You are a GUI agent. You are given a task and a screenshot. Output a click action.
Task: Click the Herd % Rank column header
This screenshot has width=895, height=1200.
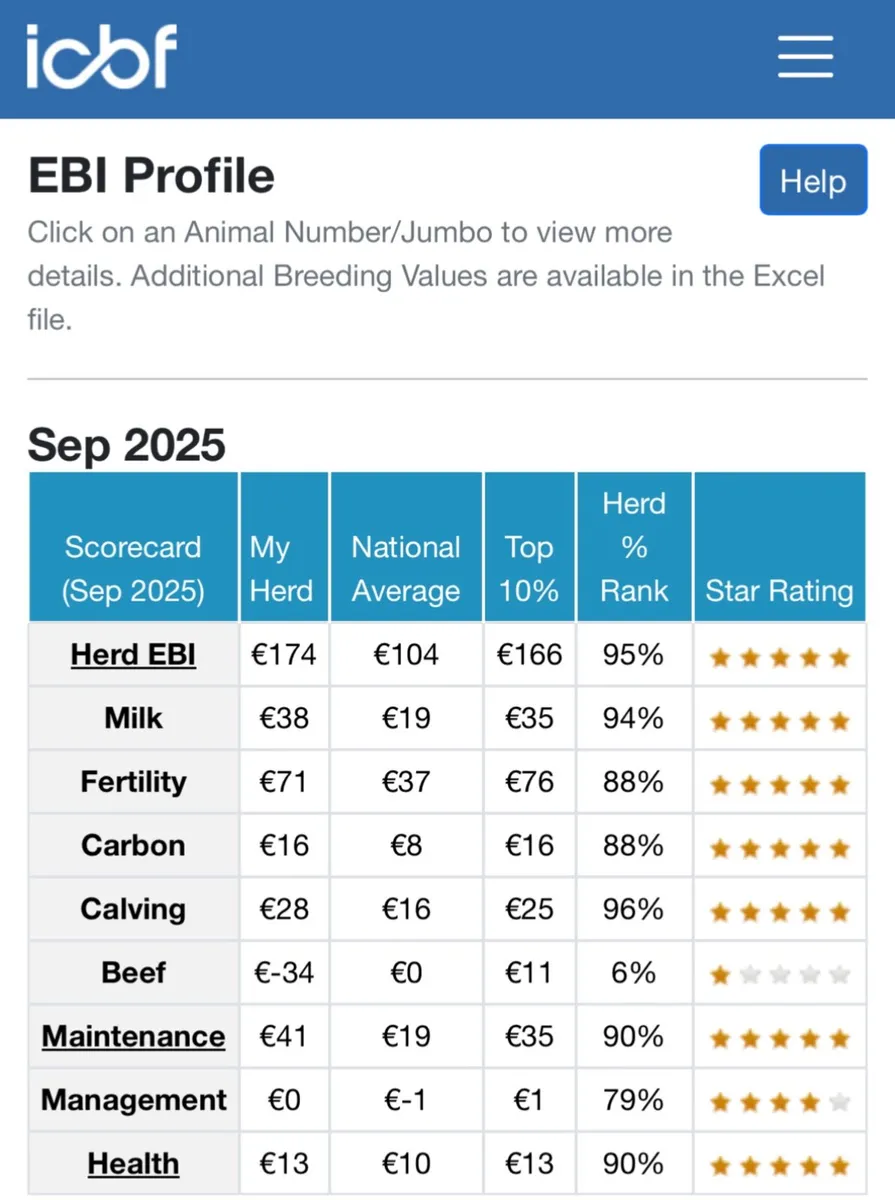tap(633, 547)
